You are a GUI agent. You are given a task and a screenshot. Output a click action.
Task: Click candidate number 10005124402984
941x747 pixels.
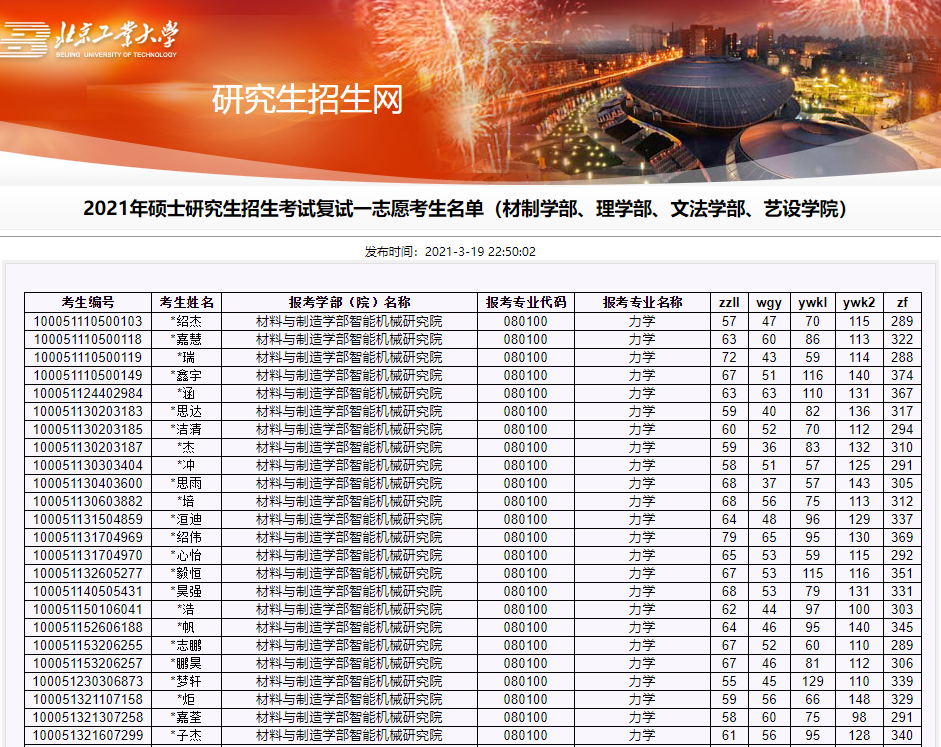[x=88, y=394]
